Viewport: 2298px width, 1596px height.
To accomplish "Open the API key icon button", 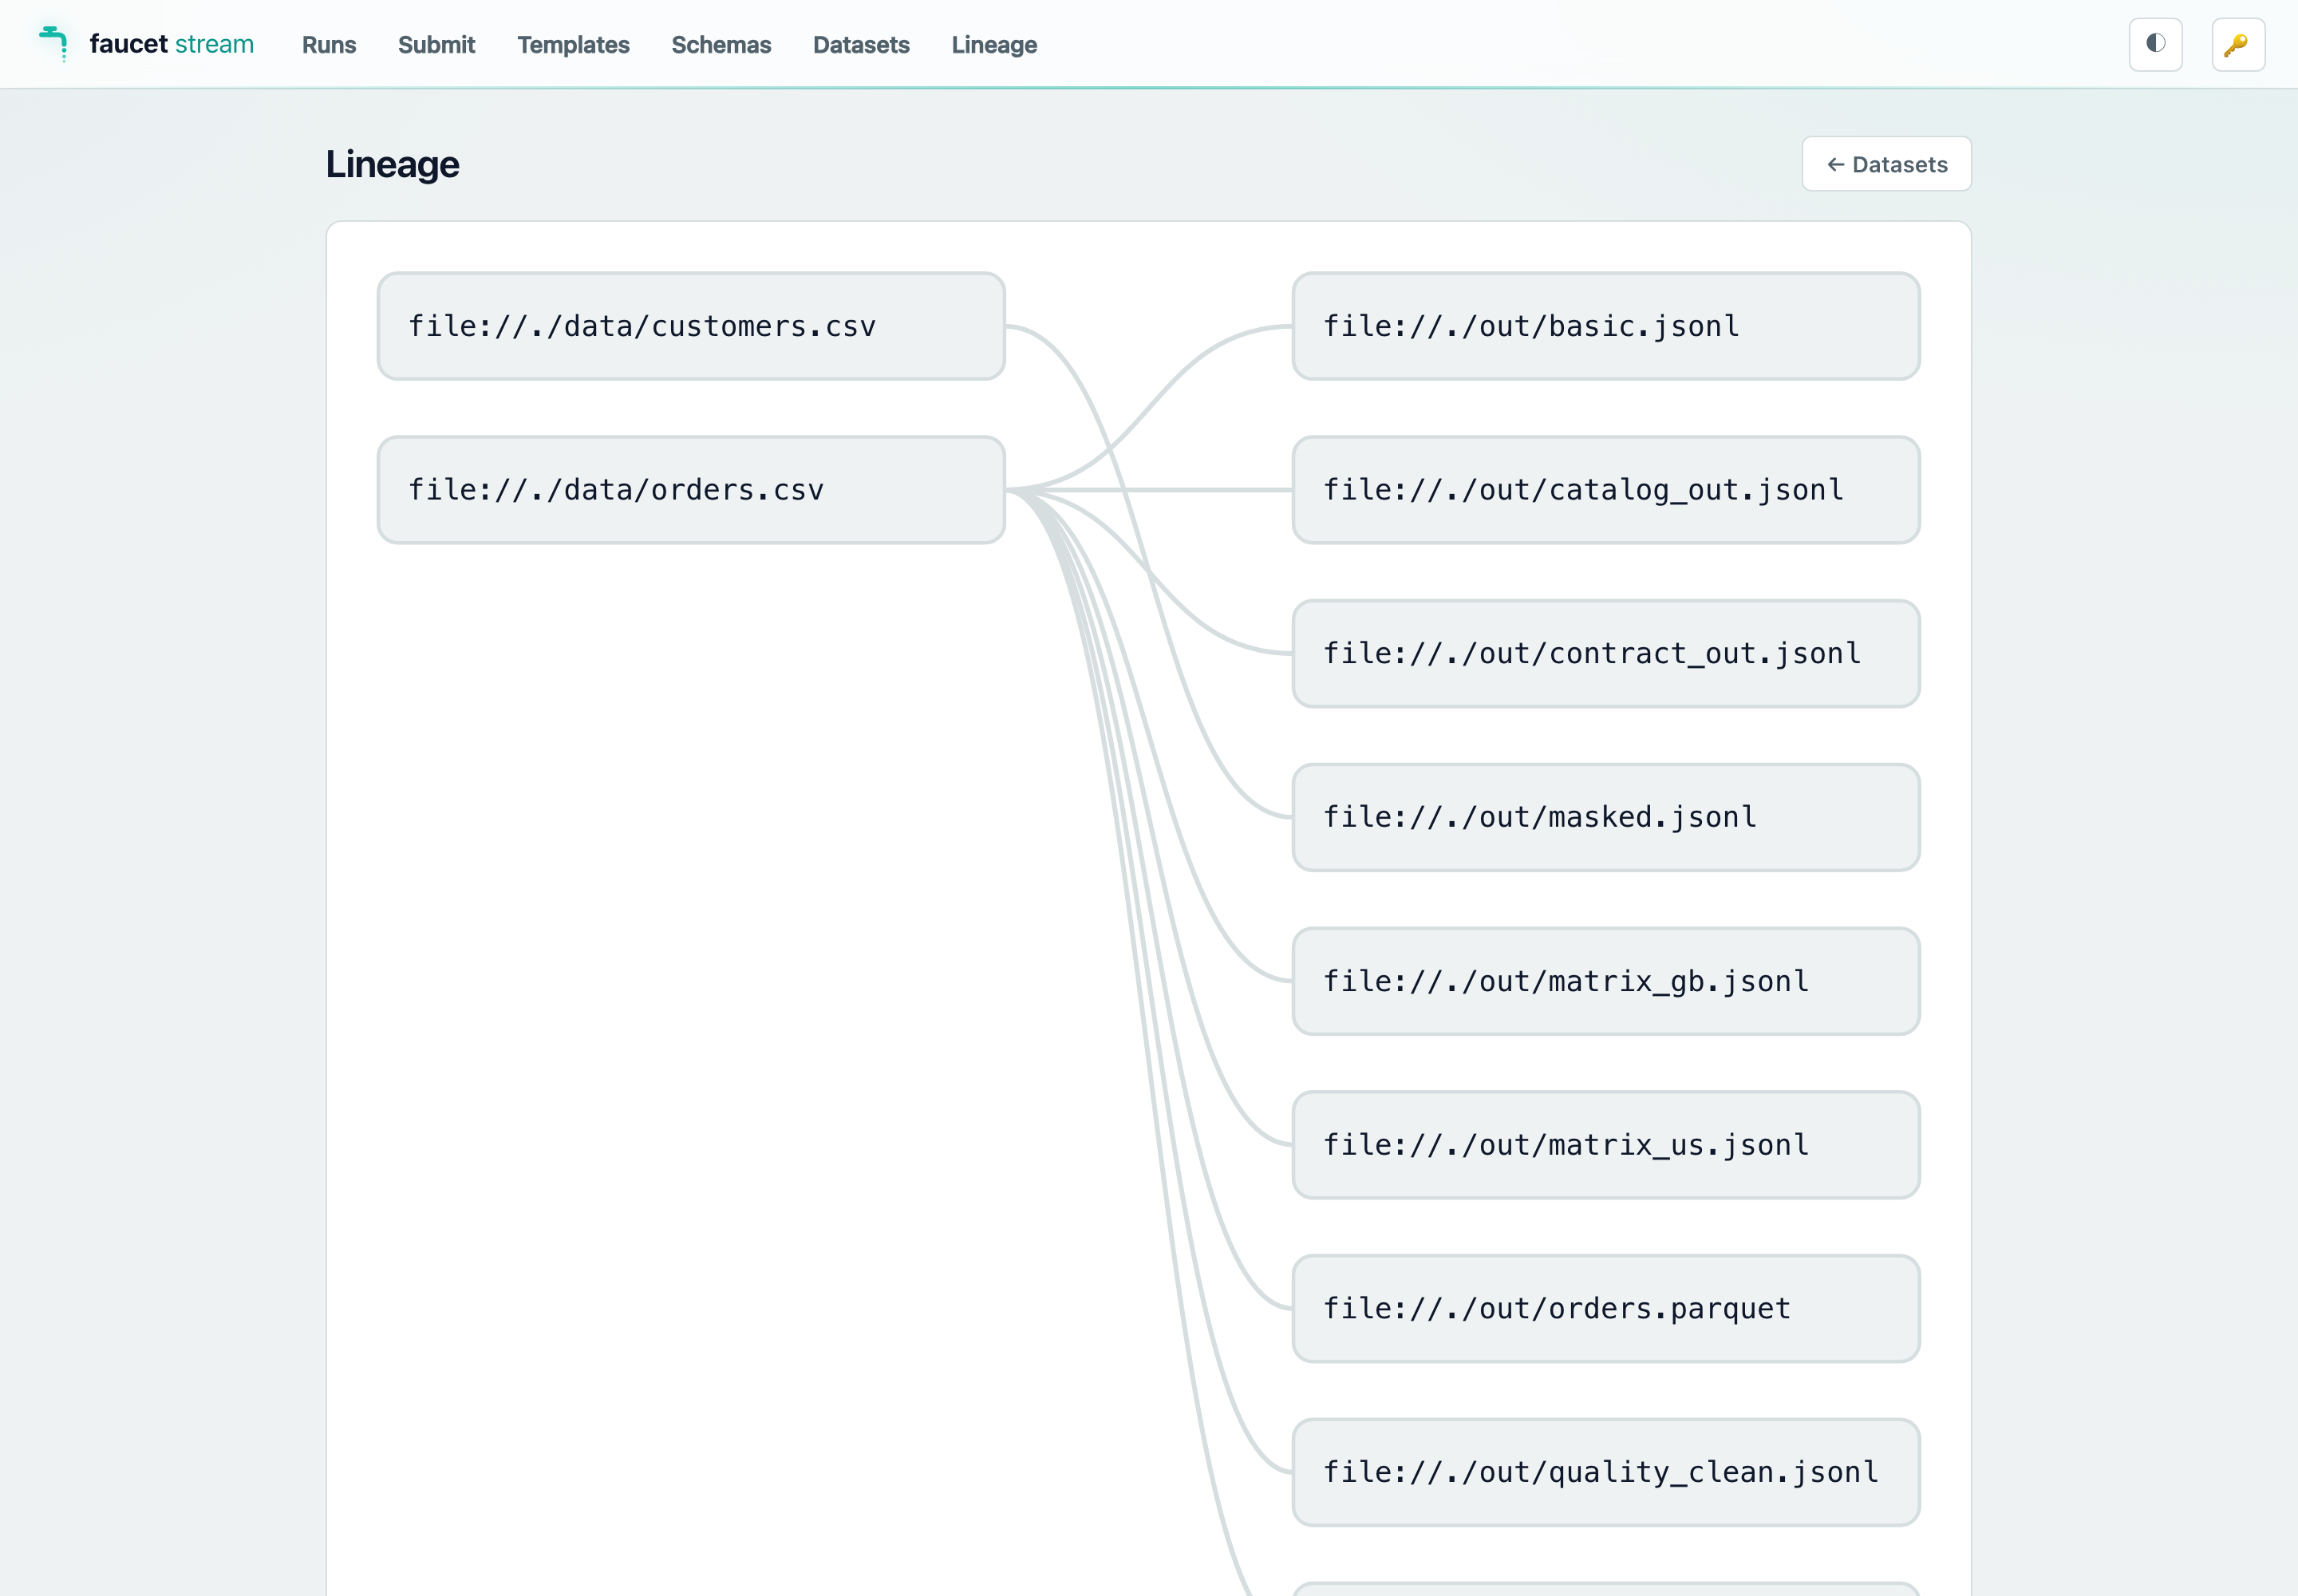I will pos(2238,44).
